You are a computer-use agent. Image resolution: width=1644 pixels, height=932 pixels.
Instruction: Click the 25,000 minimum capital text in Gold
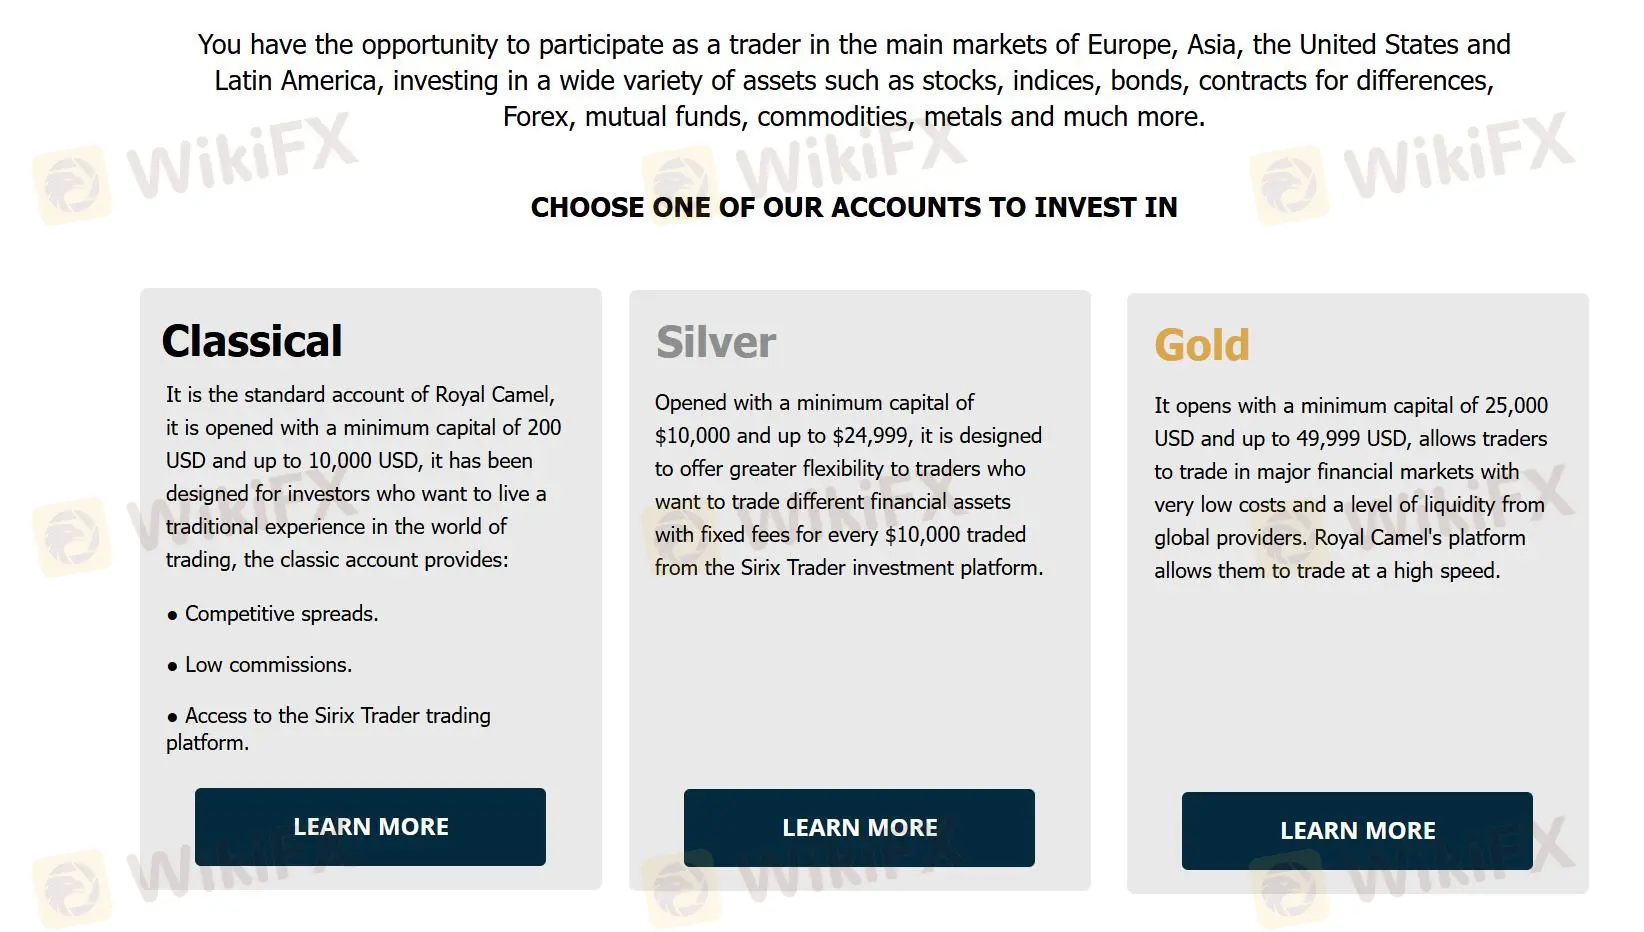[x=1516, y=406]
